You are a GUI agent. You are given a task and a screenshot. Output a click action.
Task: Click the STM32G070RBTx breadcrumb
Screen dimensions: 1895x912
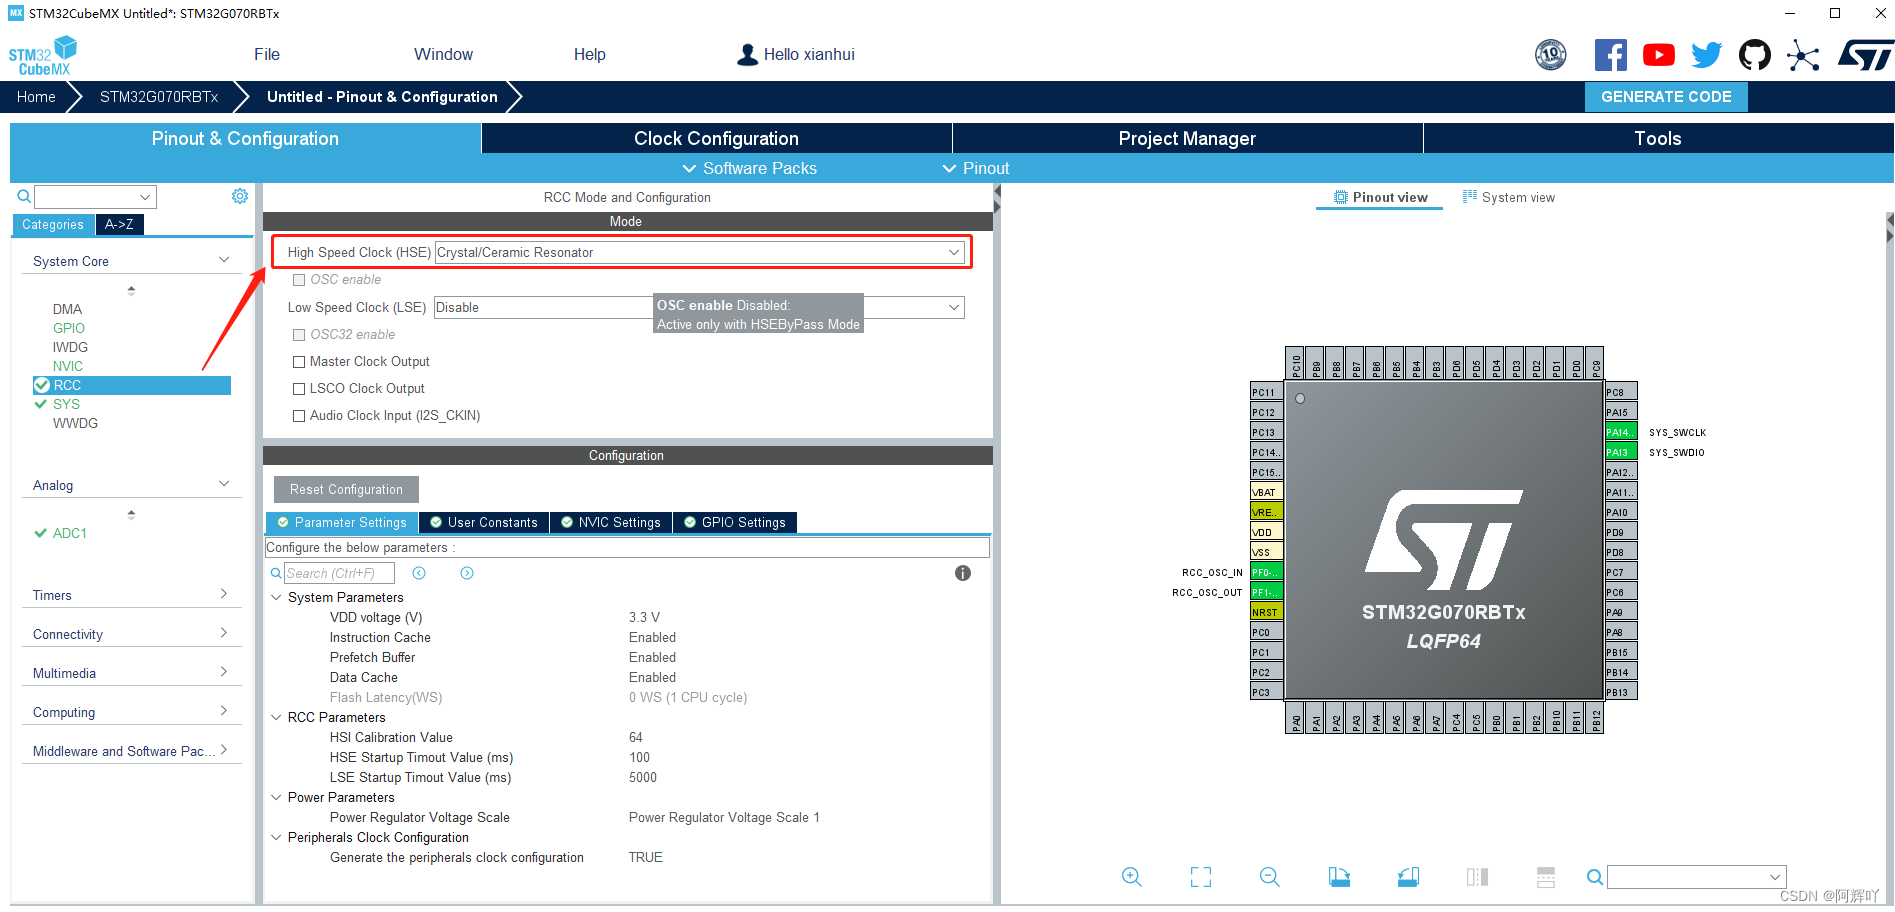pos(159,97)
